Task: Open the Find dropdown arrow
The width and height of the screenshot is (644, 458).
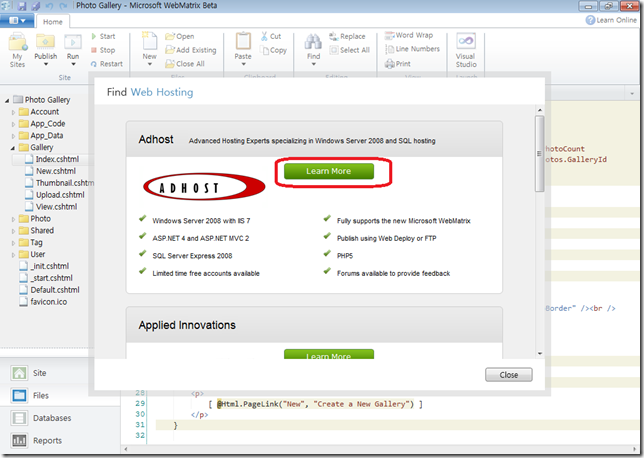Action: pos(313,64)
